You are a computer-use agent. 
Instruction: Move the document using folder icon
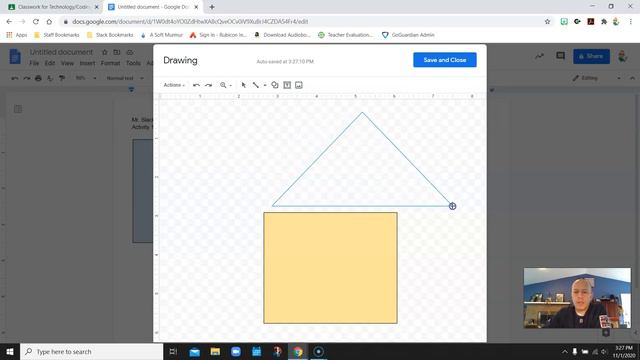tap(117, 52)
